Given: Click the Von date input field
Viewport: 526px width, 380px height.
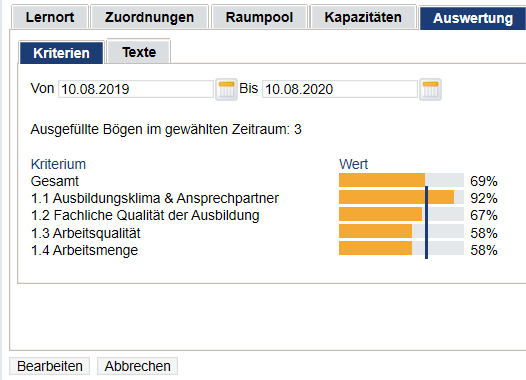Looking at the screenshot, I should pyautogui.click(x=136, y=89).
